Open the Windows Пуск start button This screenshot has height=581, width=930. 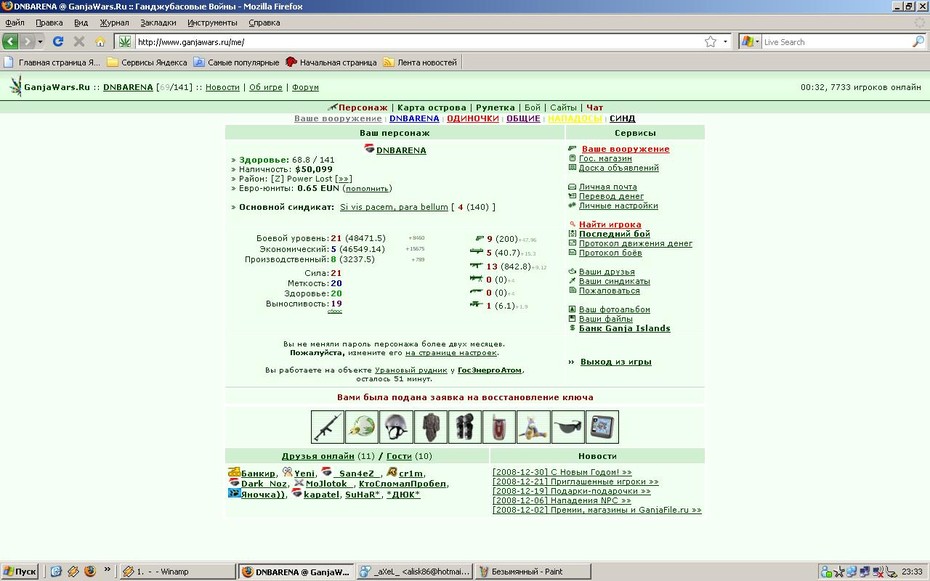[20, 572]
